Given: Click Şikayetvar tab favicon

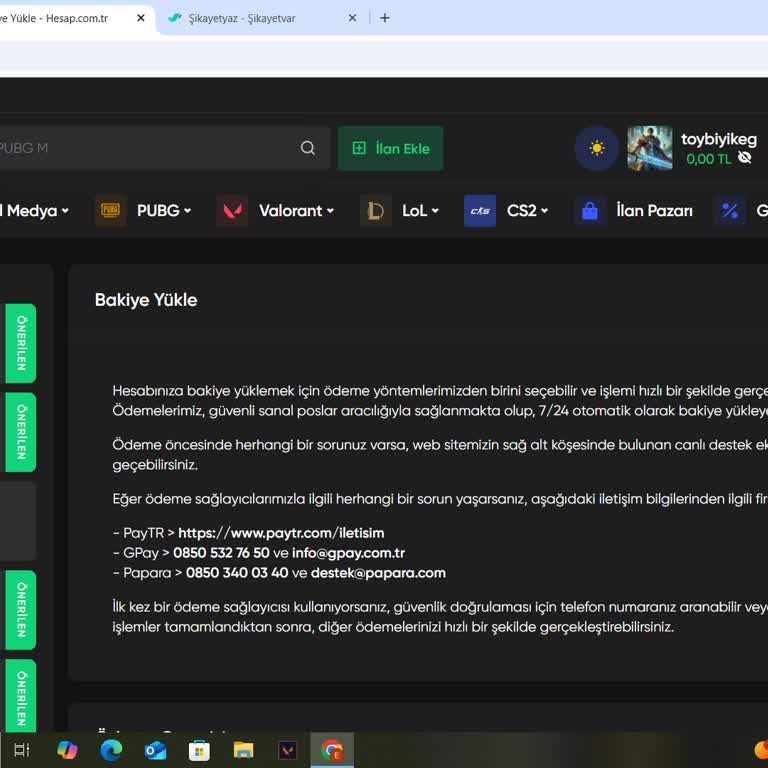Looking at the screenshot, I should click(174, 18).
